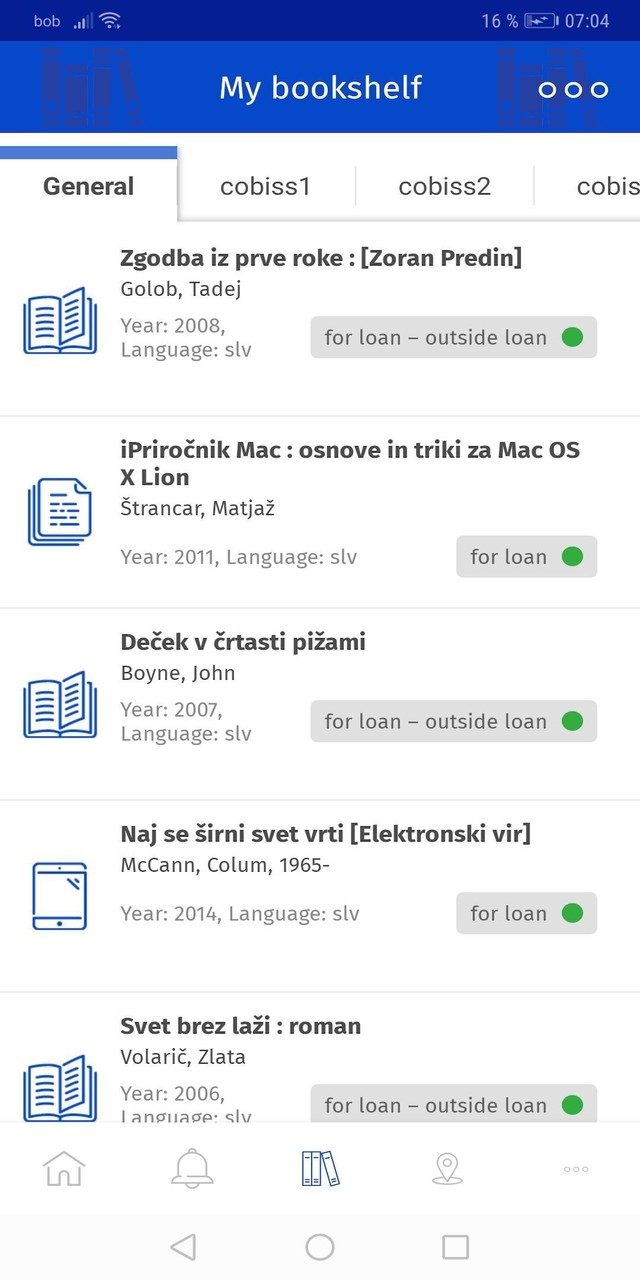Viewport: 640px width, 1280px height.
Task: Click the document stack icon beside iPriročnik Mac
Action: point(60,513)
